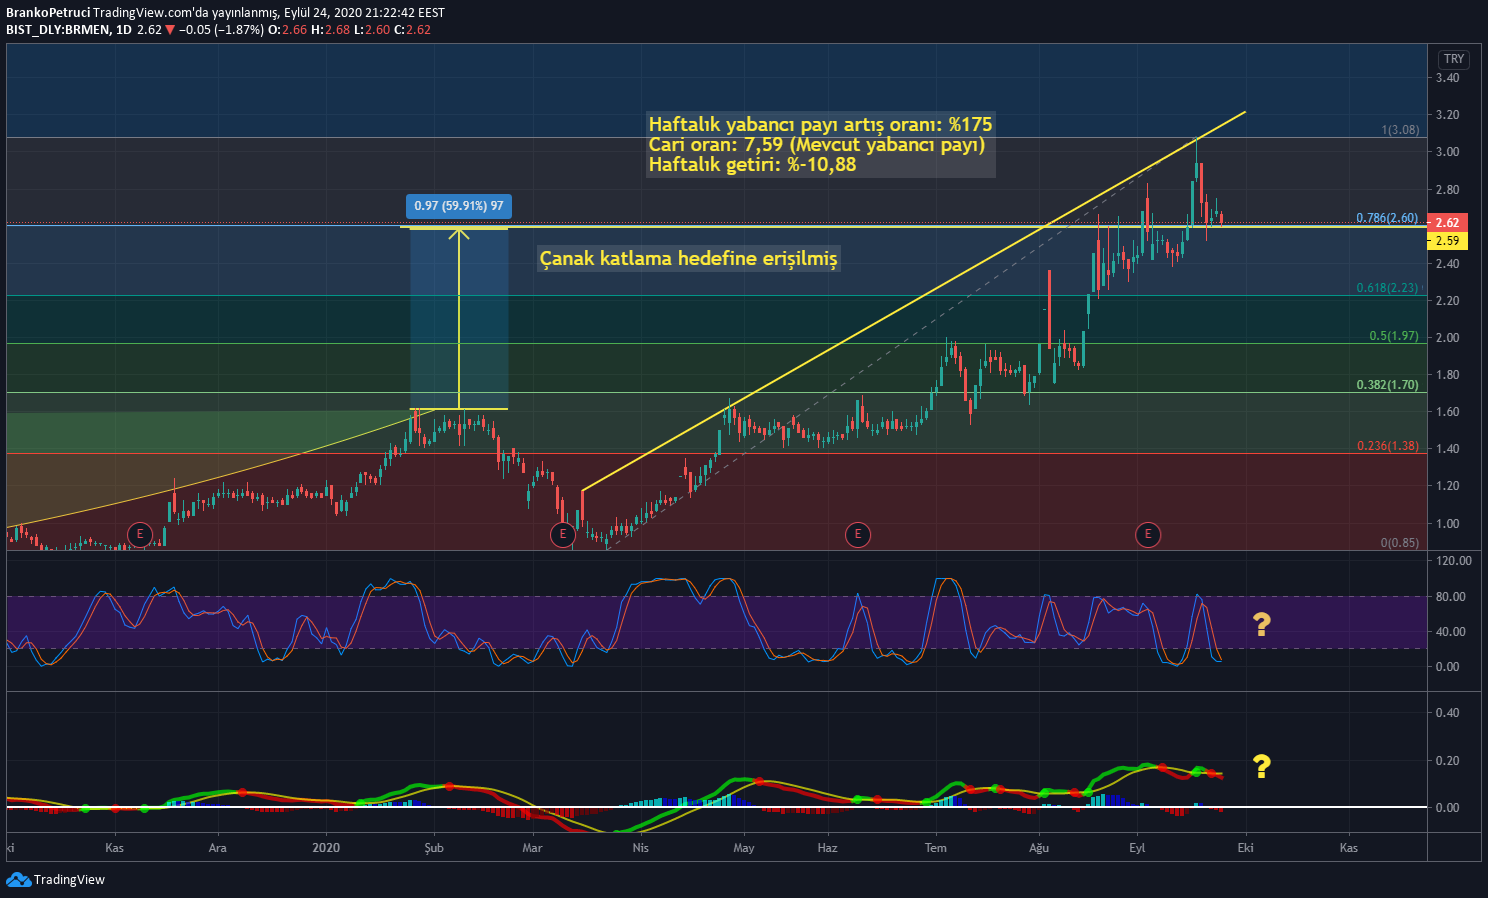Select the 'Haftalık getiri: %-10,88' line
This screenshot has width=1488, height=898.
(752, 165)
